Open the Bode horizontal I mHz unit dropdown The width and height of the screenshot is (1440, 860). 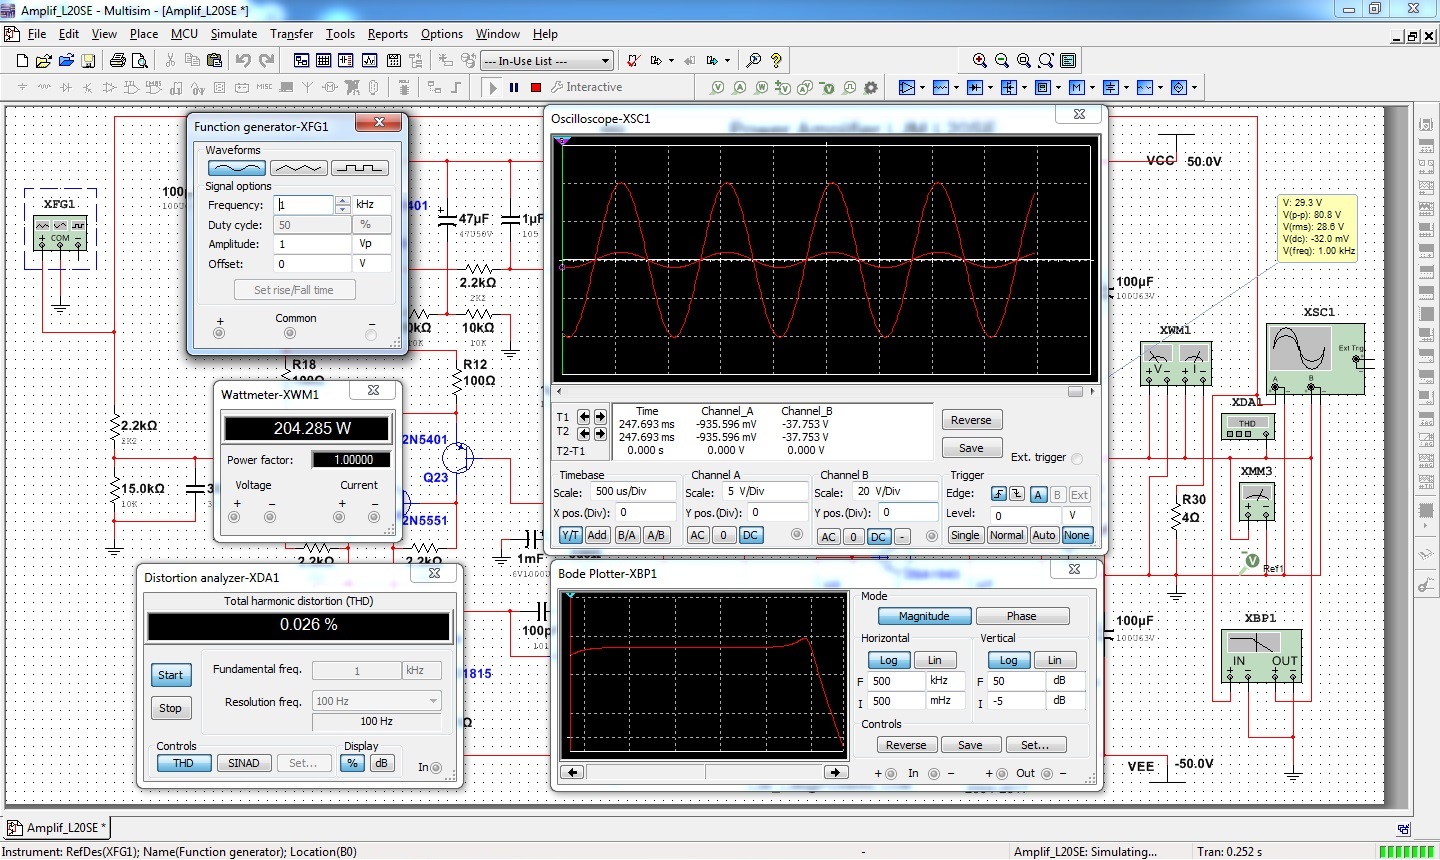tap(946, 701)
